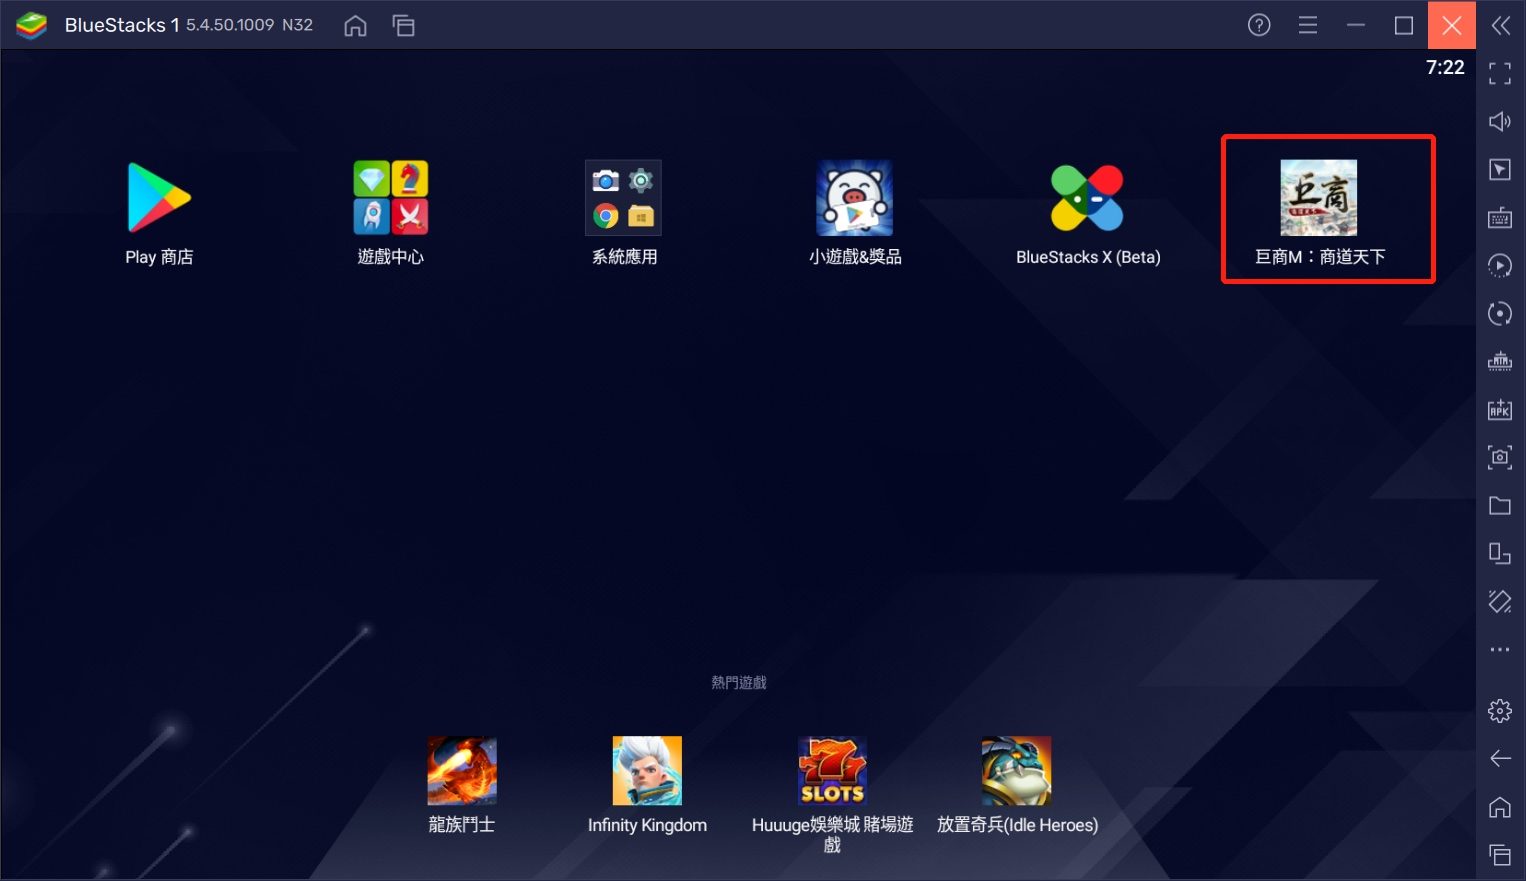Close the BlueStacks window

point(1452,25)
